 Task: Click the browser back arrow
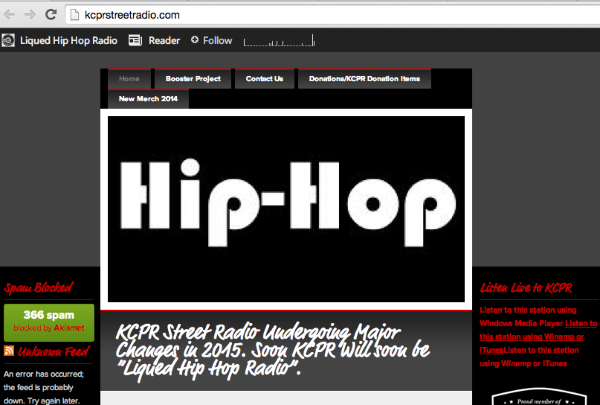(x=9, y=15)
